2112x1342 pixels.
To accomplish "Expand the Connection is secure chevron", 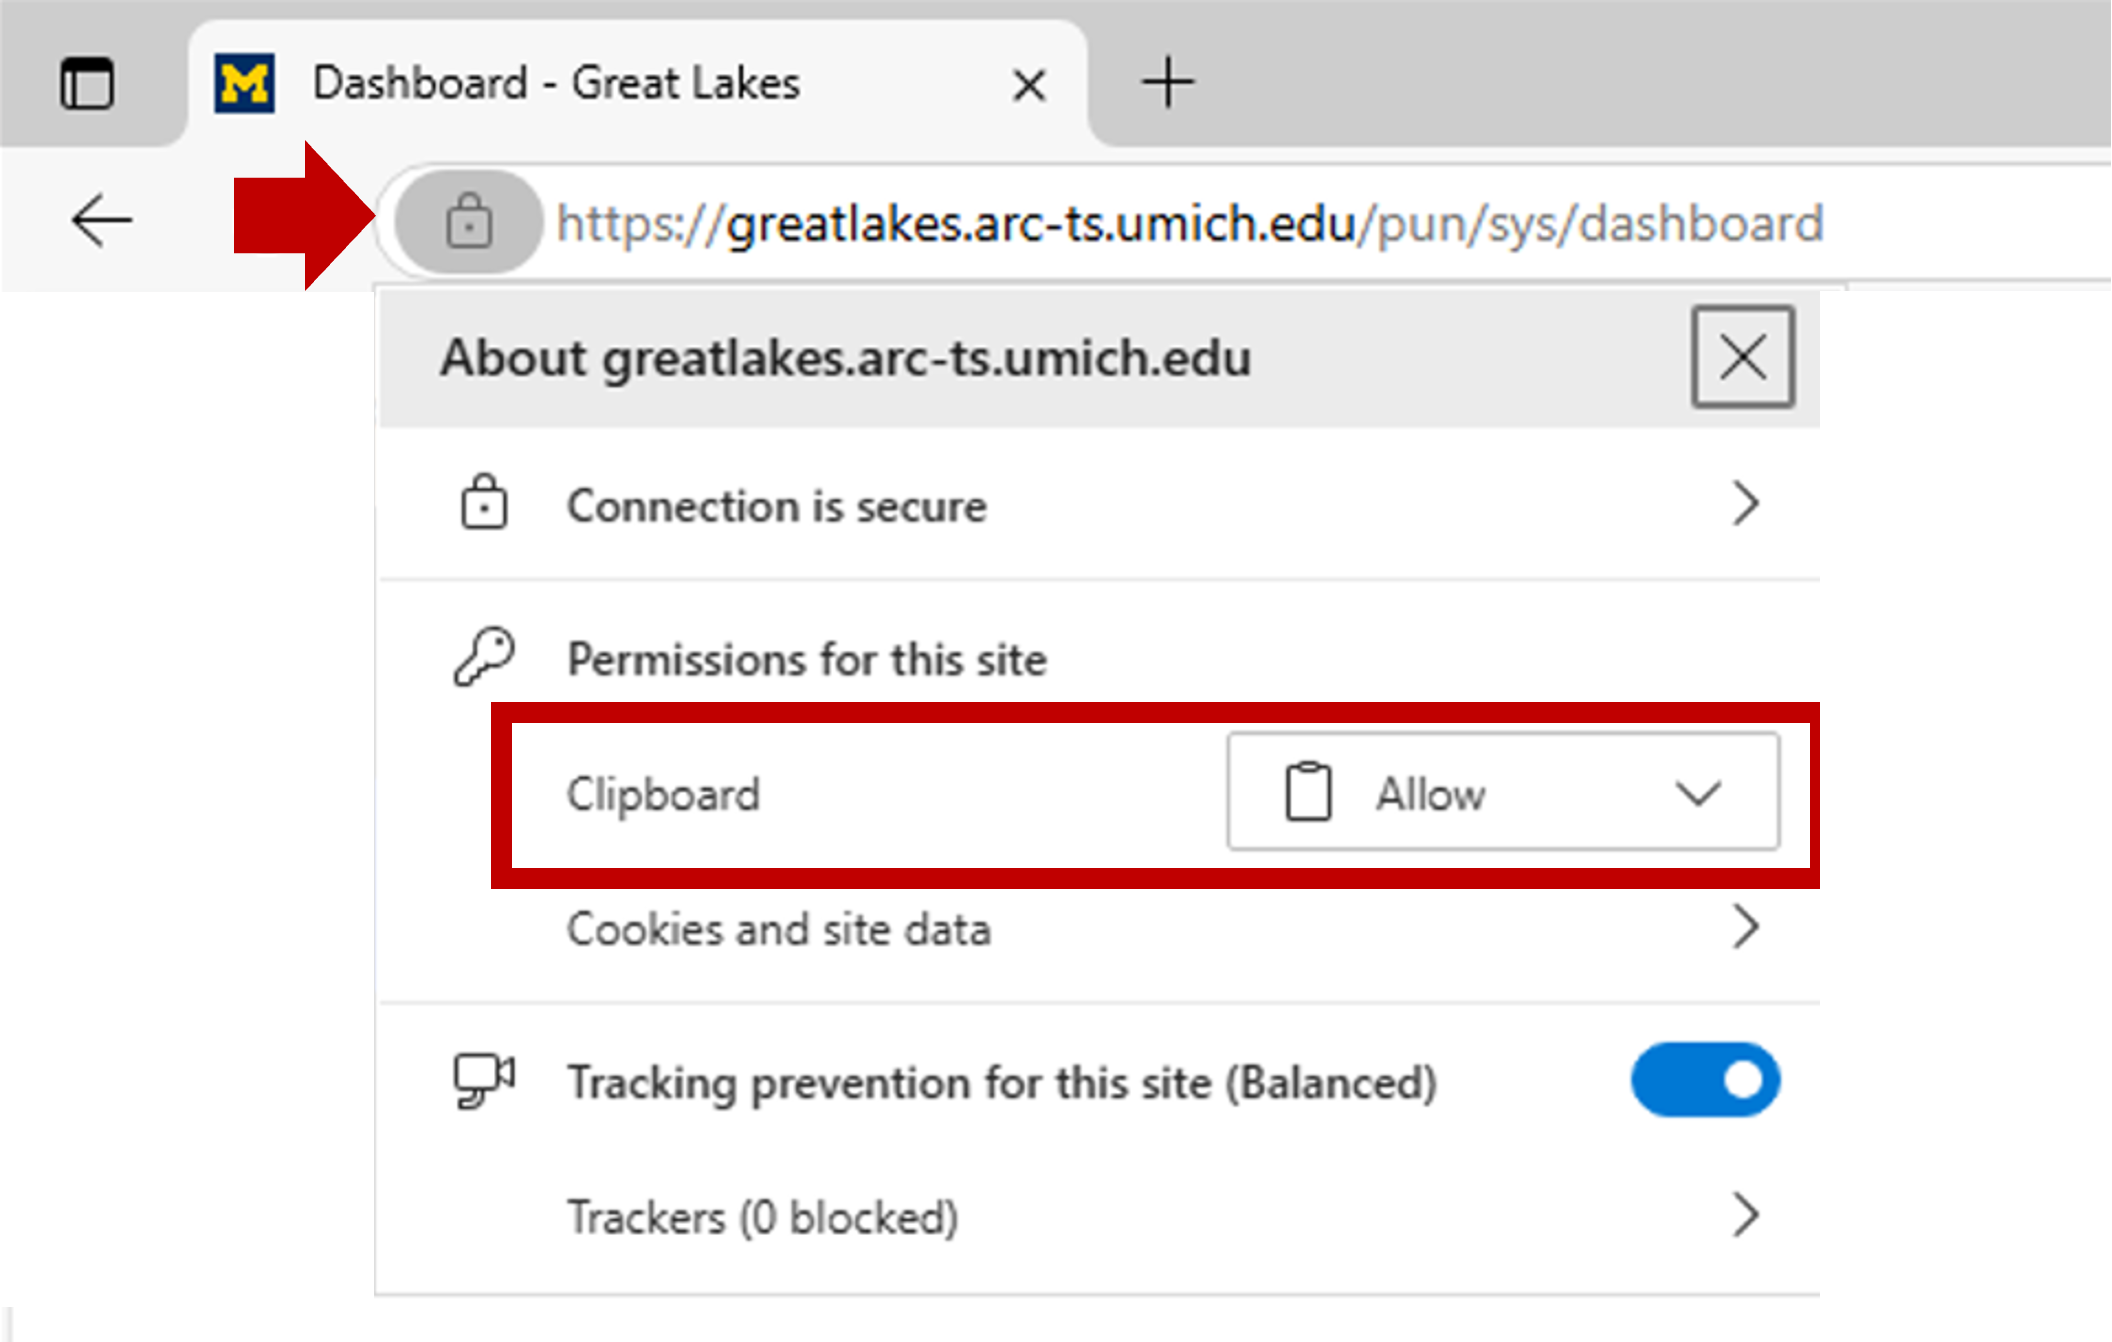I will (x=1745, y=503).
